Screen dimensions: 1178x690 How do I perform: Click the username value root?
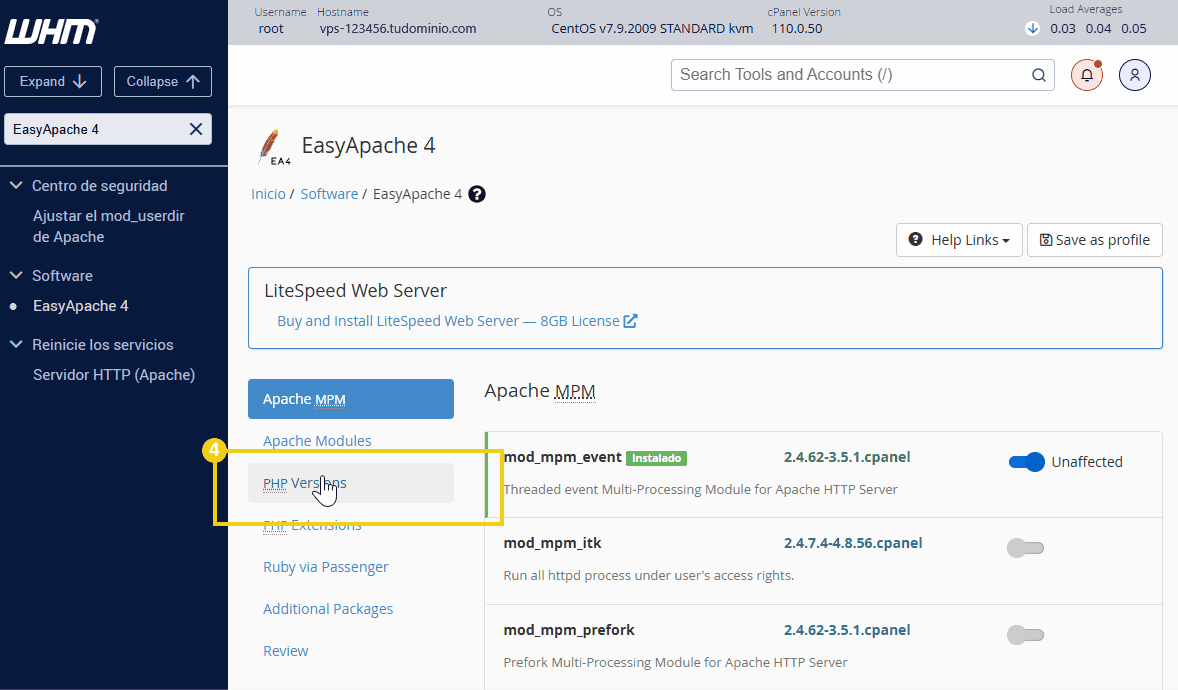[x=271, y=29]
